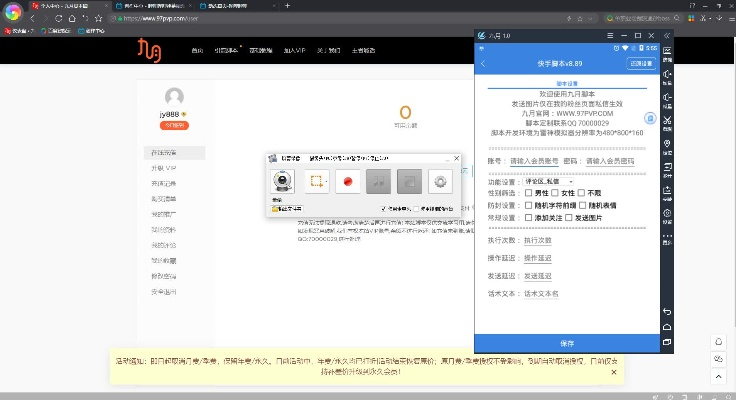This screenshot has height=400, width=736.
Task: Click the Android home icon in emulator sidebar
Action: click(667, 327)
